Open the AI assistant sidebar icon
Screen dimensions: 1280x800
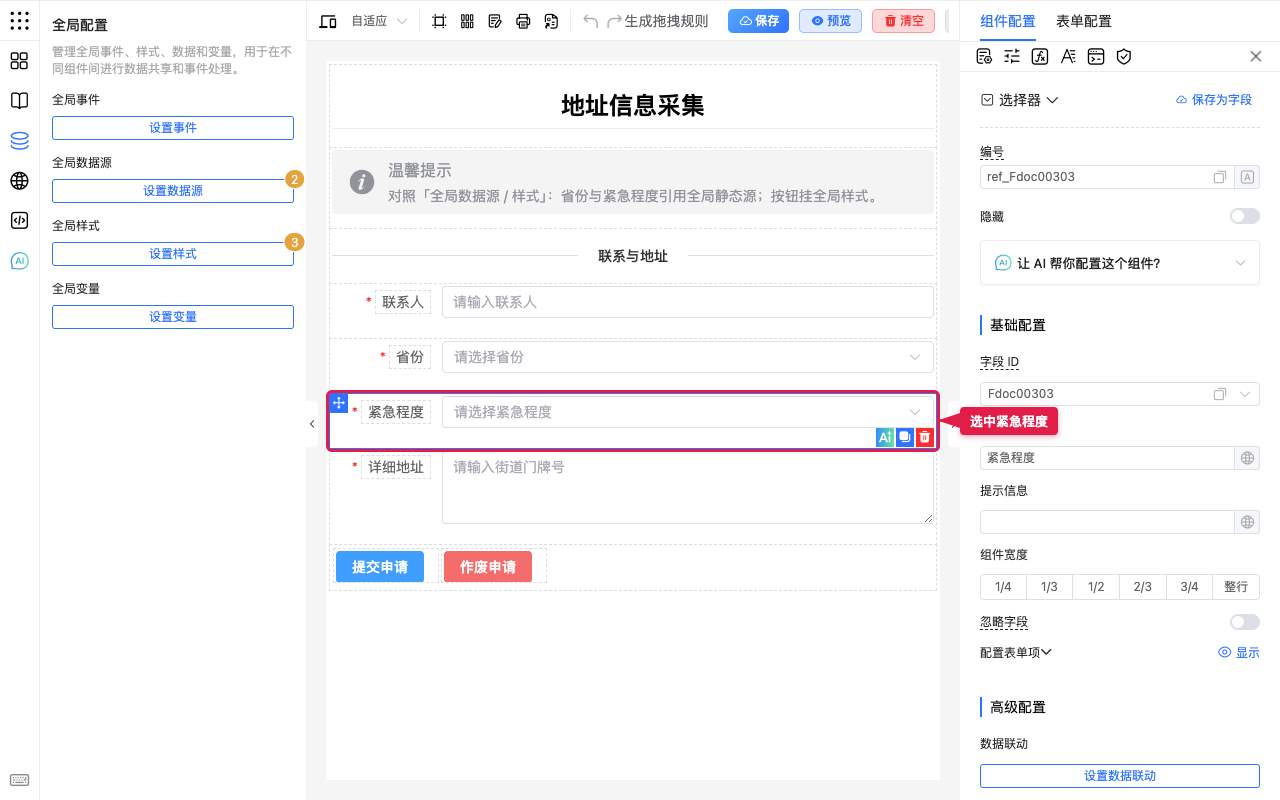(x=19, y=261)
